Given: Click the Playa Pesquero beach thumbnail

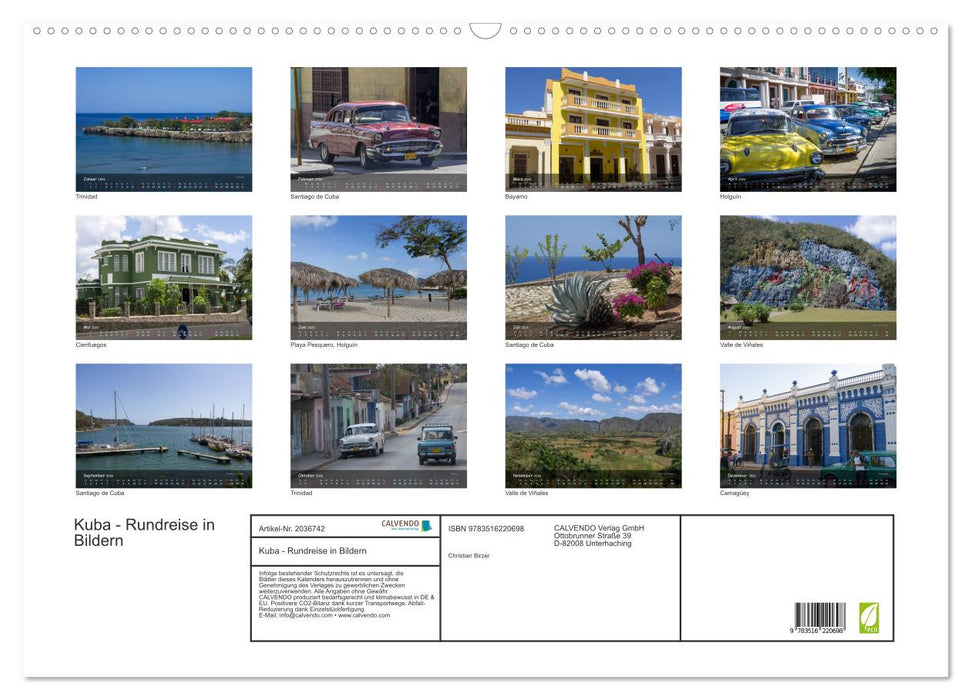Looking at the screenshot, I should pyautogui.click(x=378, y=276).
